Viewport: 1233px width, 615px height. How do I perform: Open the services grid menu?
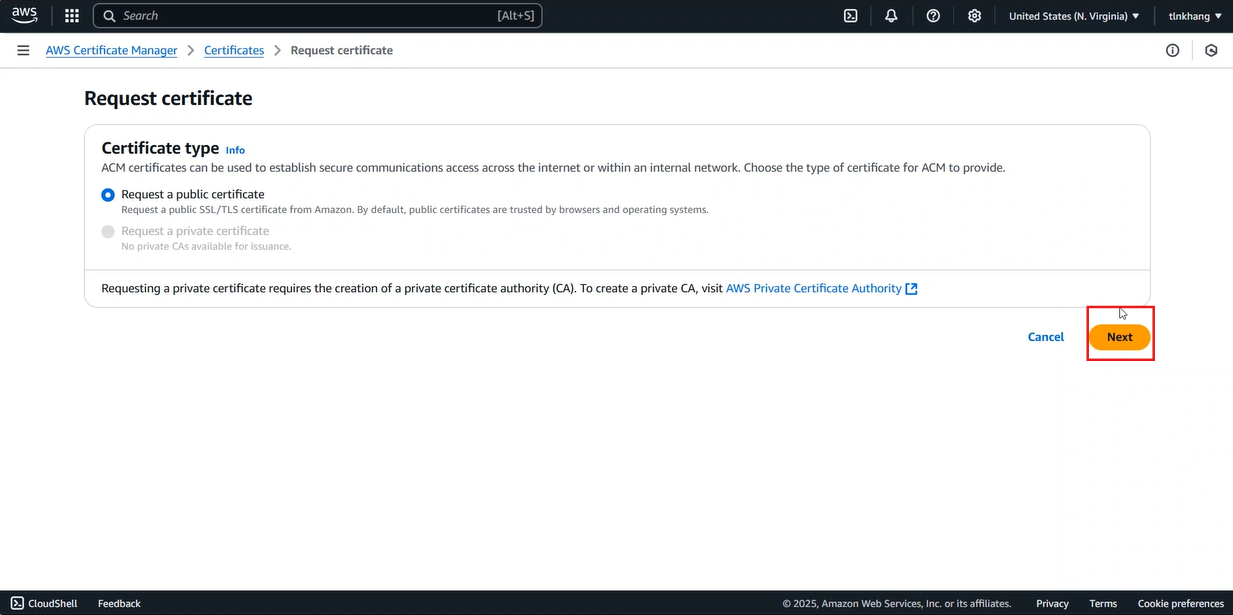[72, 16]
